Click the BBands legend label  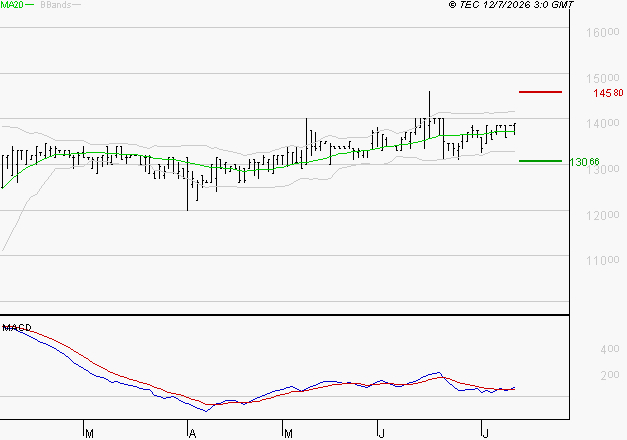click(x=55, y=4)
